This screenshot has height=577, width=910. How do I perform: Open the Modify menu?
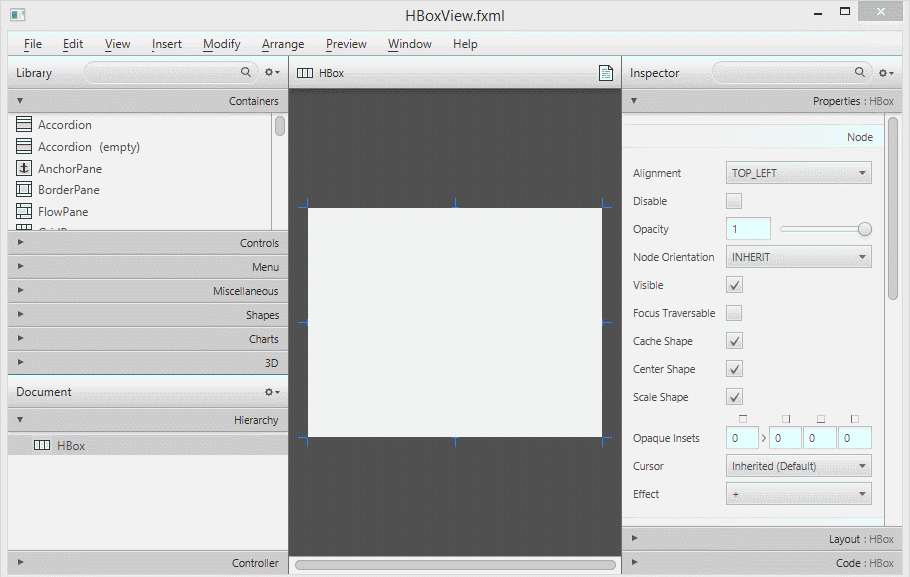[222, 44]
